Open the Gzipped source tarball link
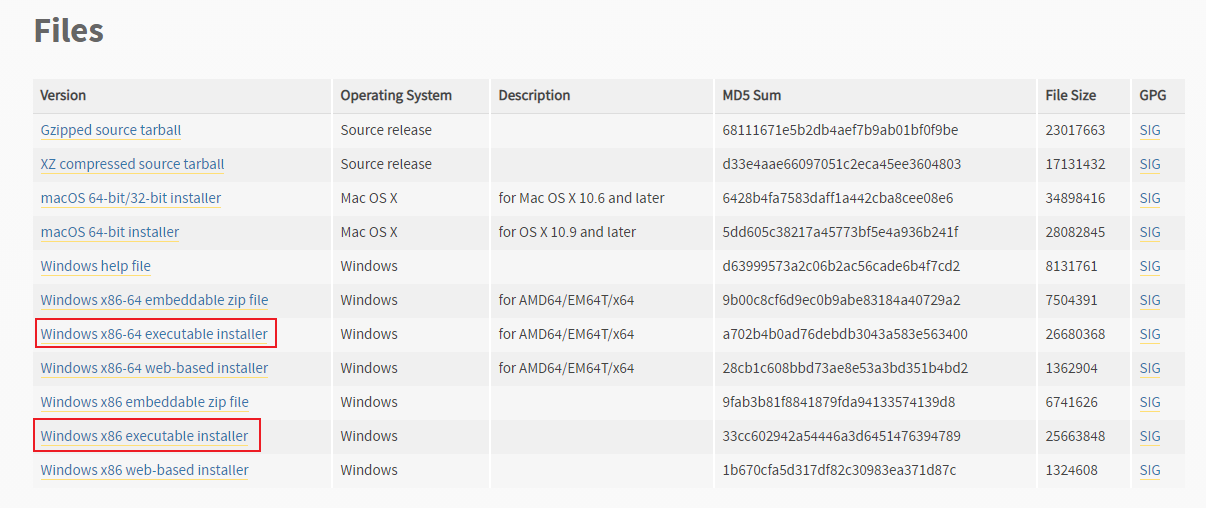1206x508 pixels. pos(111,130)
